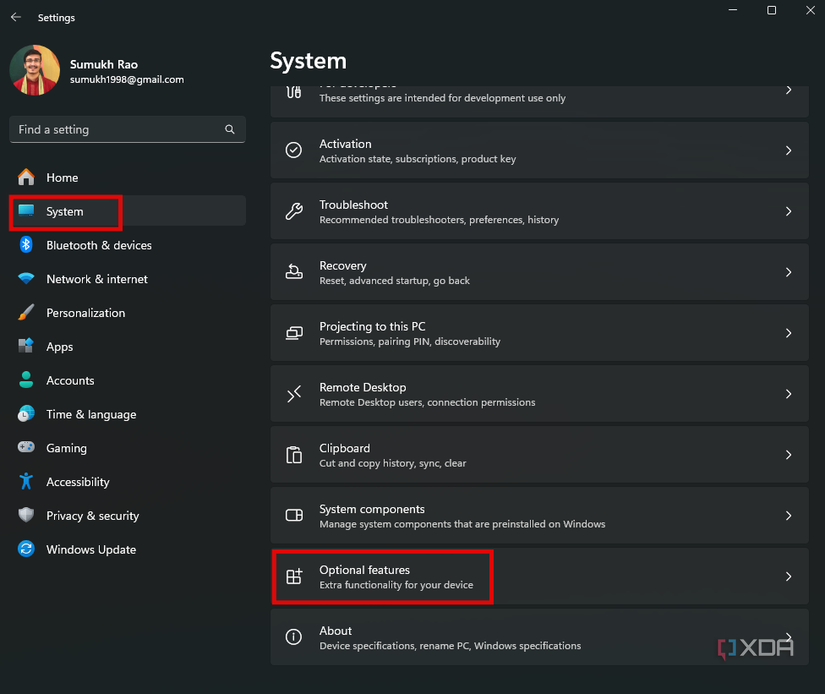Open the Clipboard row chevron
This screenshot has width=825, height=694.
coord(788,455)
